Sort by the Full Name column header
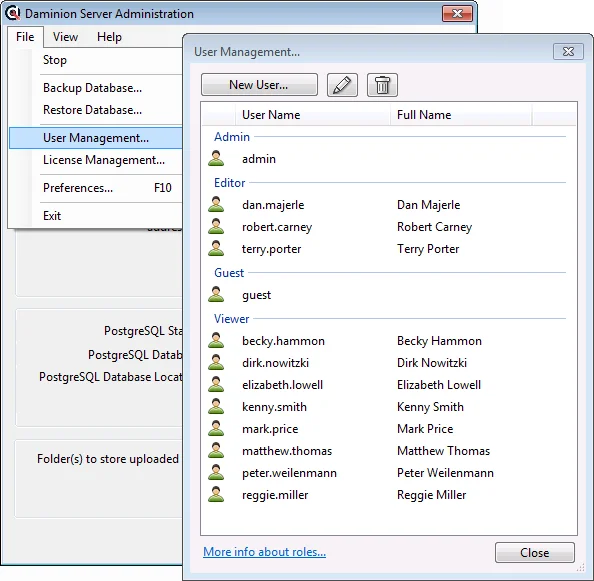The width and height of the screenshot is (594, 581). 461,115
